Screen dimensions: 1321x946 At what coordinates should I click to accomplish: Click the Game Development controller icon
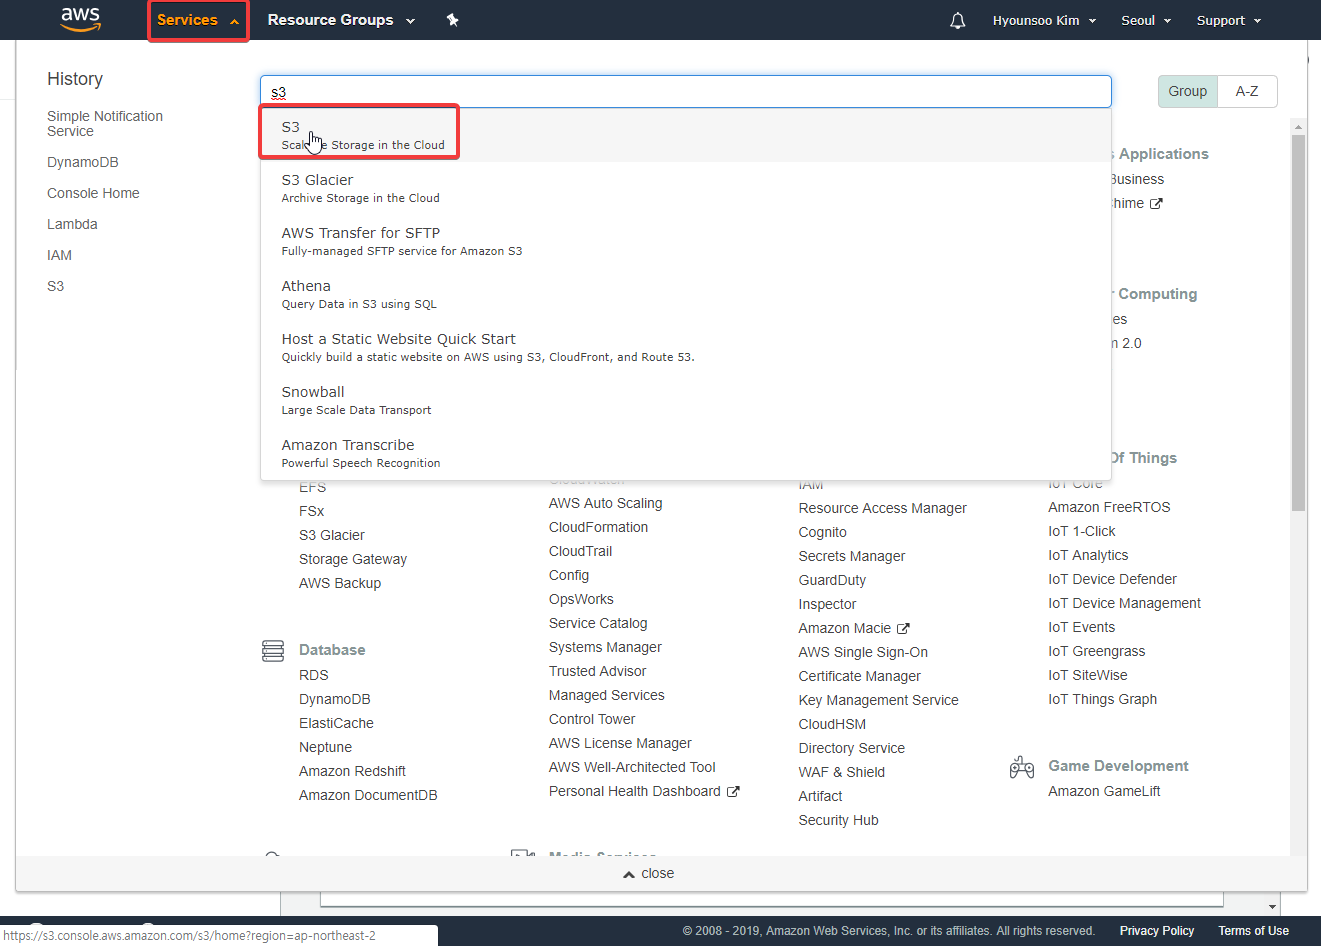(1022, 767)
